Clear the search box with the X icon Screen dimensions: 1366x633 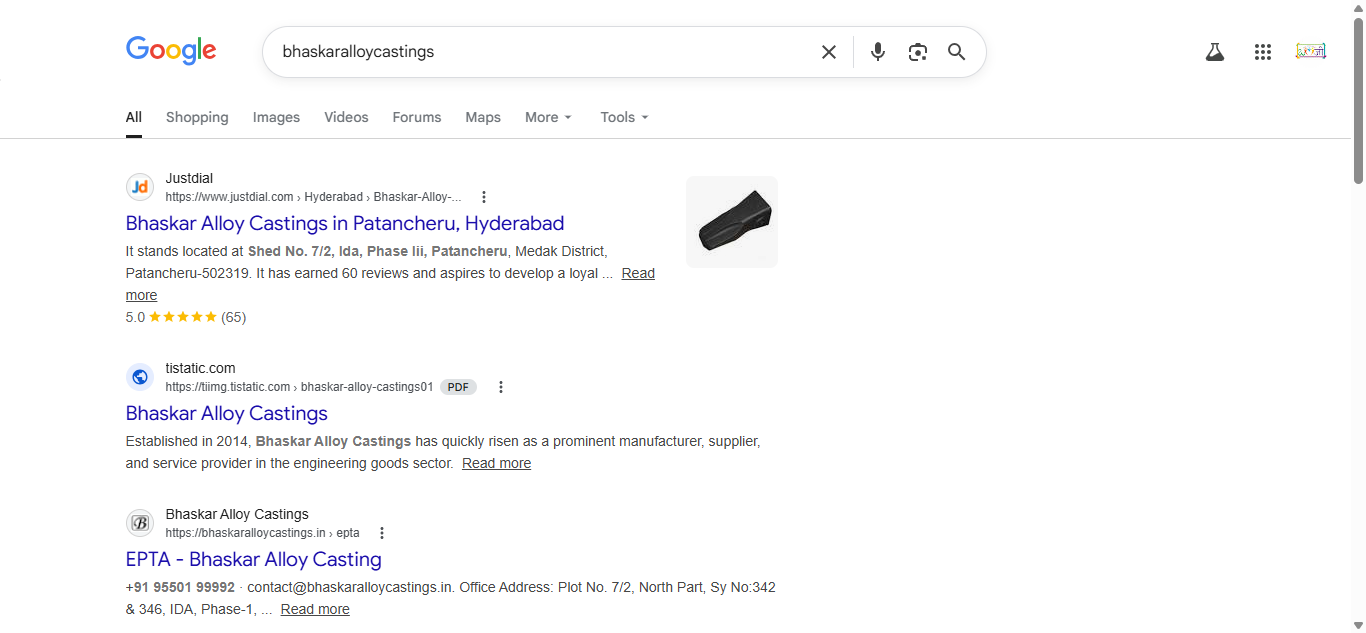click(828, 52)
